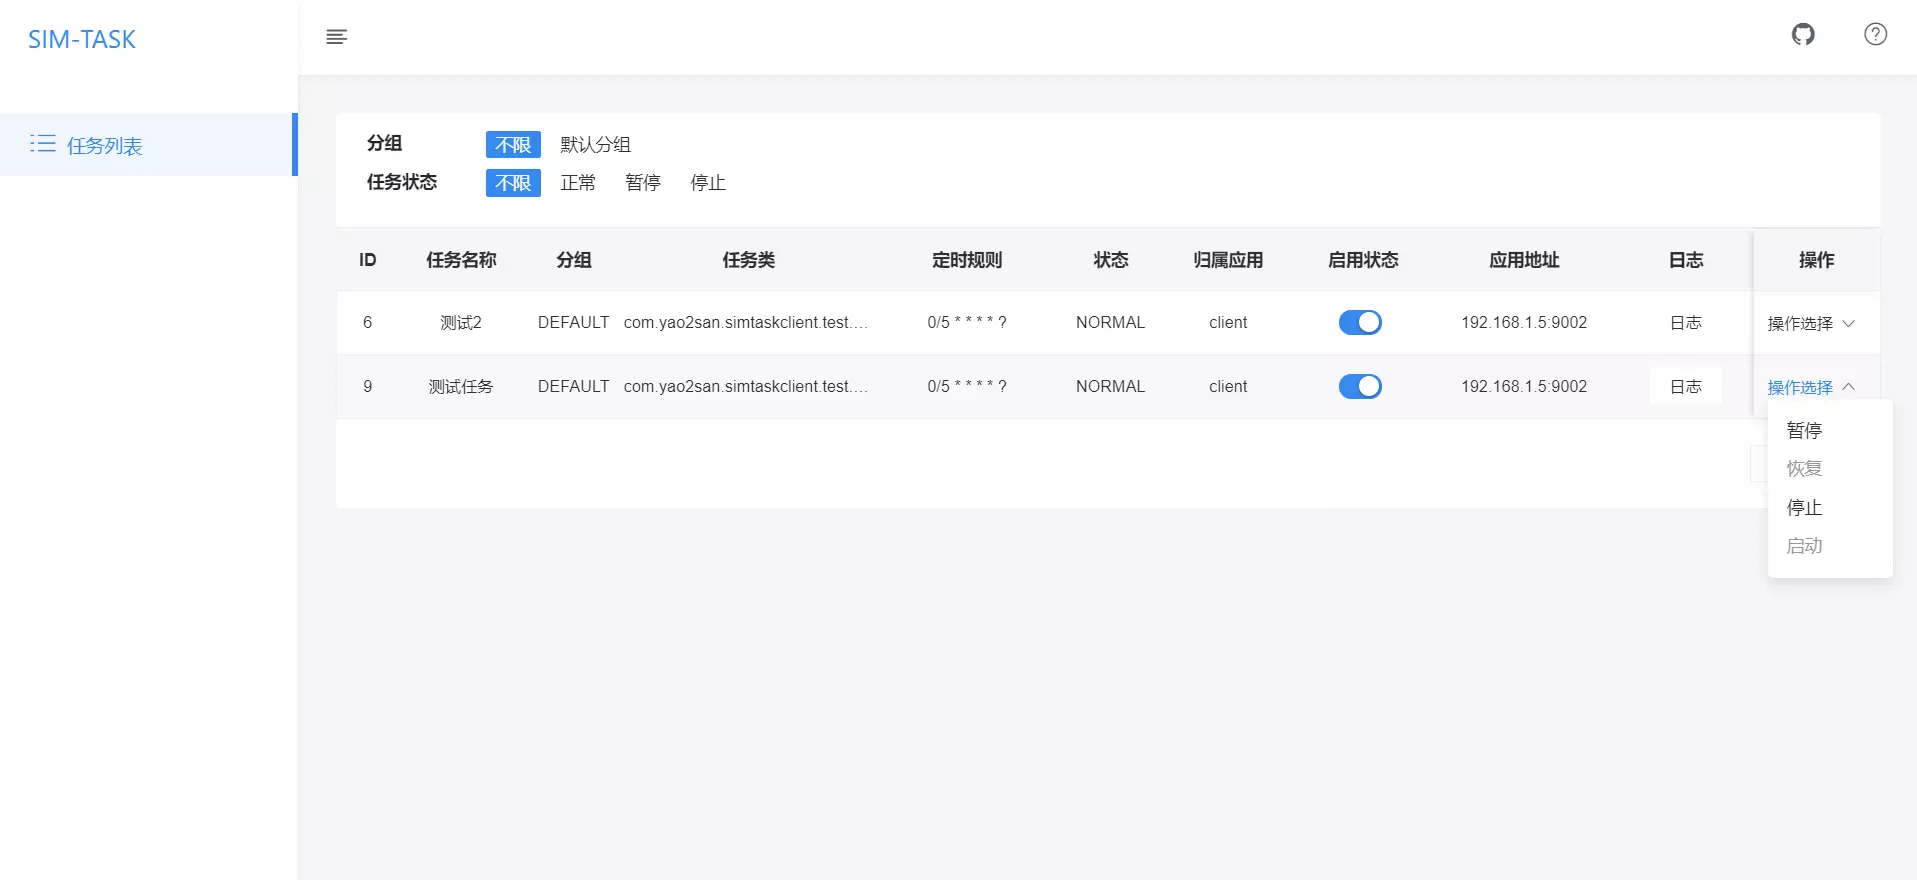
Task: Click the 任务状态 filter label
Action: click(402, 182)
